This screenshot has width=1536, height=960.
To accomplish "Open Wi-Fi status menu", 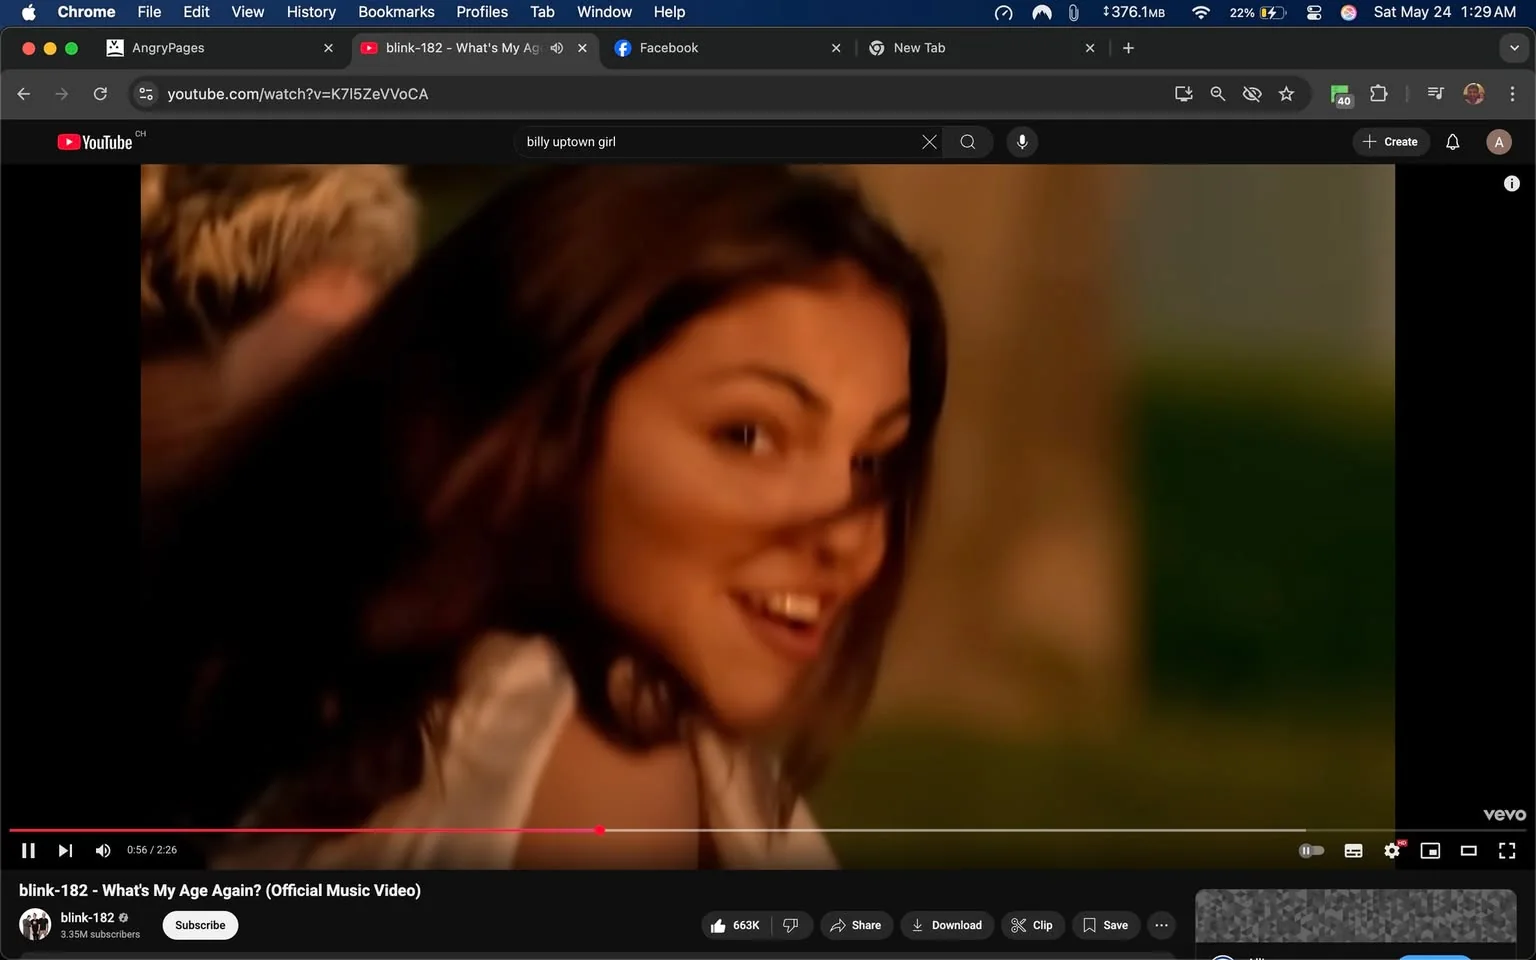I will (x=1201, y=12).
